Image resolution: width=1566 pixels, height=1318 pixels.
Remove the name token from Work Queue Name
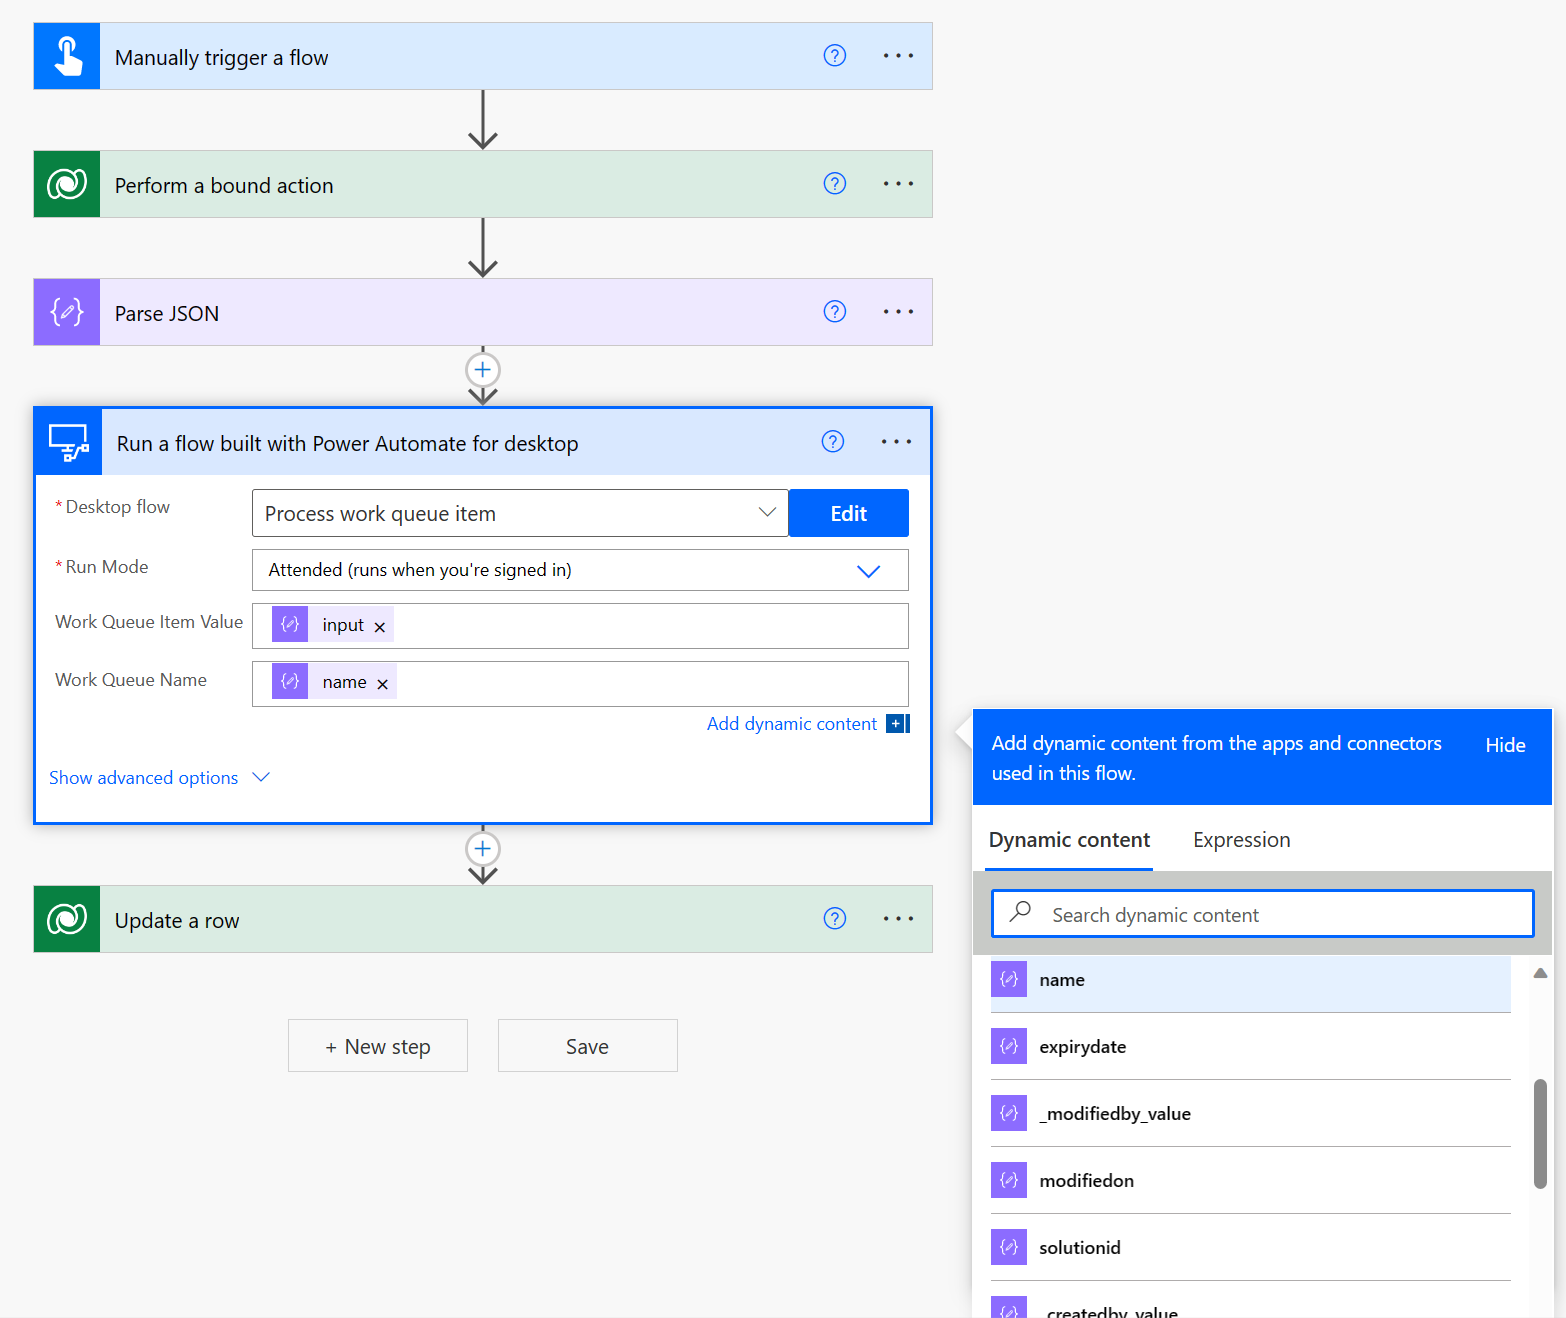(x=382, y=685)
